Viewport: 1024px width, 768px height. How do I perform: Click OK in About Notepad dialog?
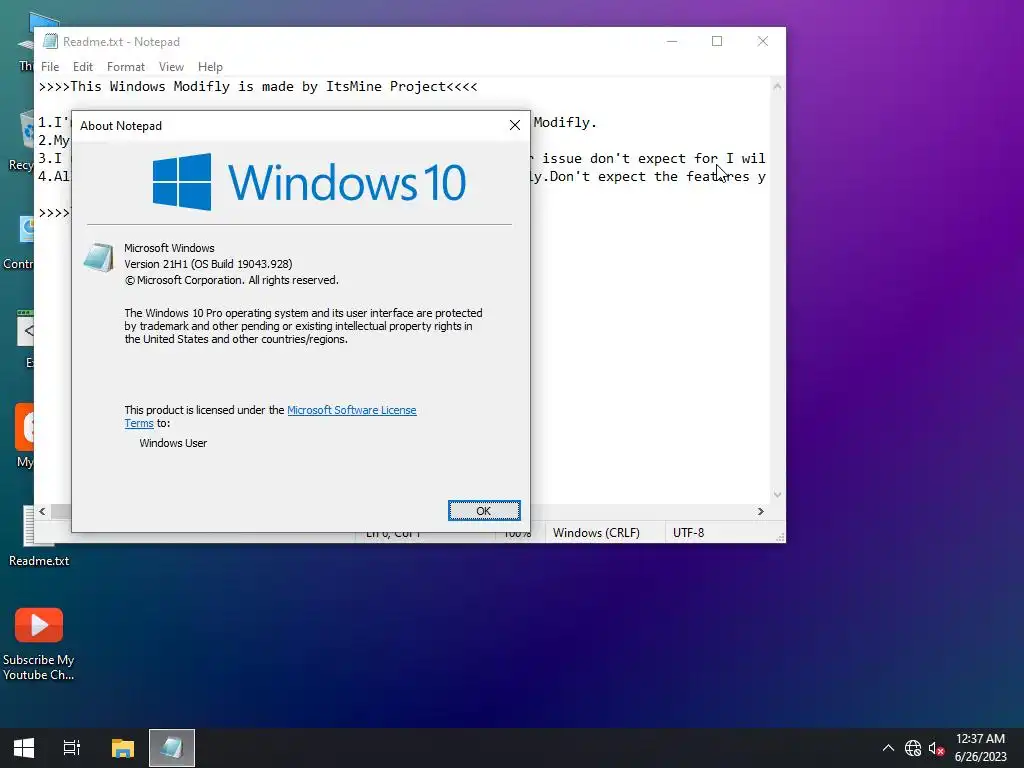tap(484, 511)
